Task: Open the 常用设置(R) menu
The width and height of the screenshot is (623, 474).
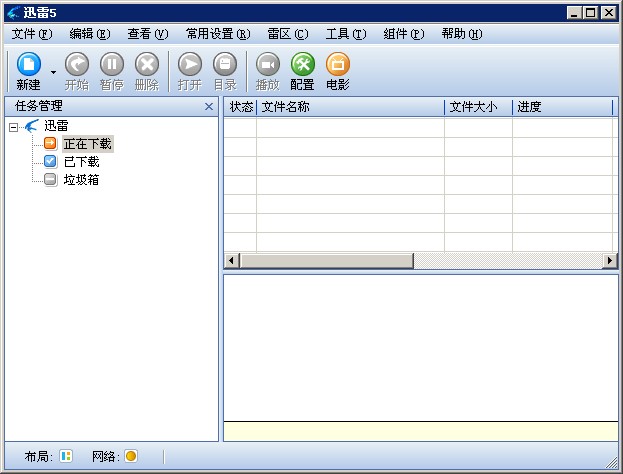Action: click(218, 34)
